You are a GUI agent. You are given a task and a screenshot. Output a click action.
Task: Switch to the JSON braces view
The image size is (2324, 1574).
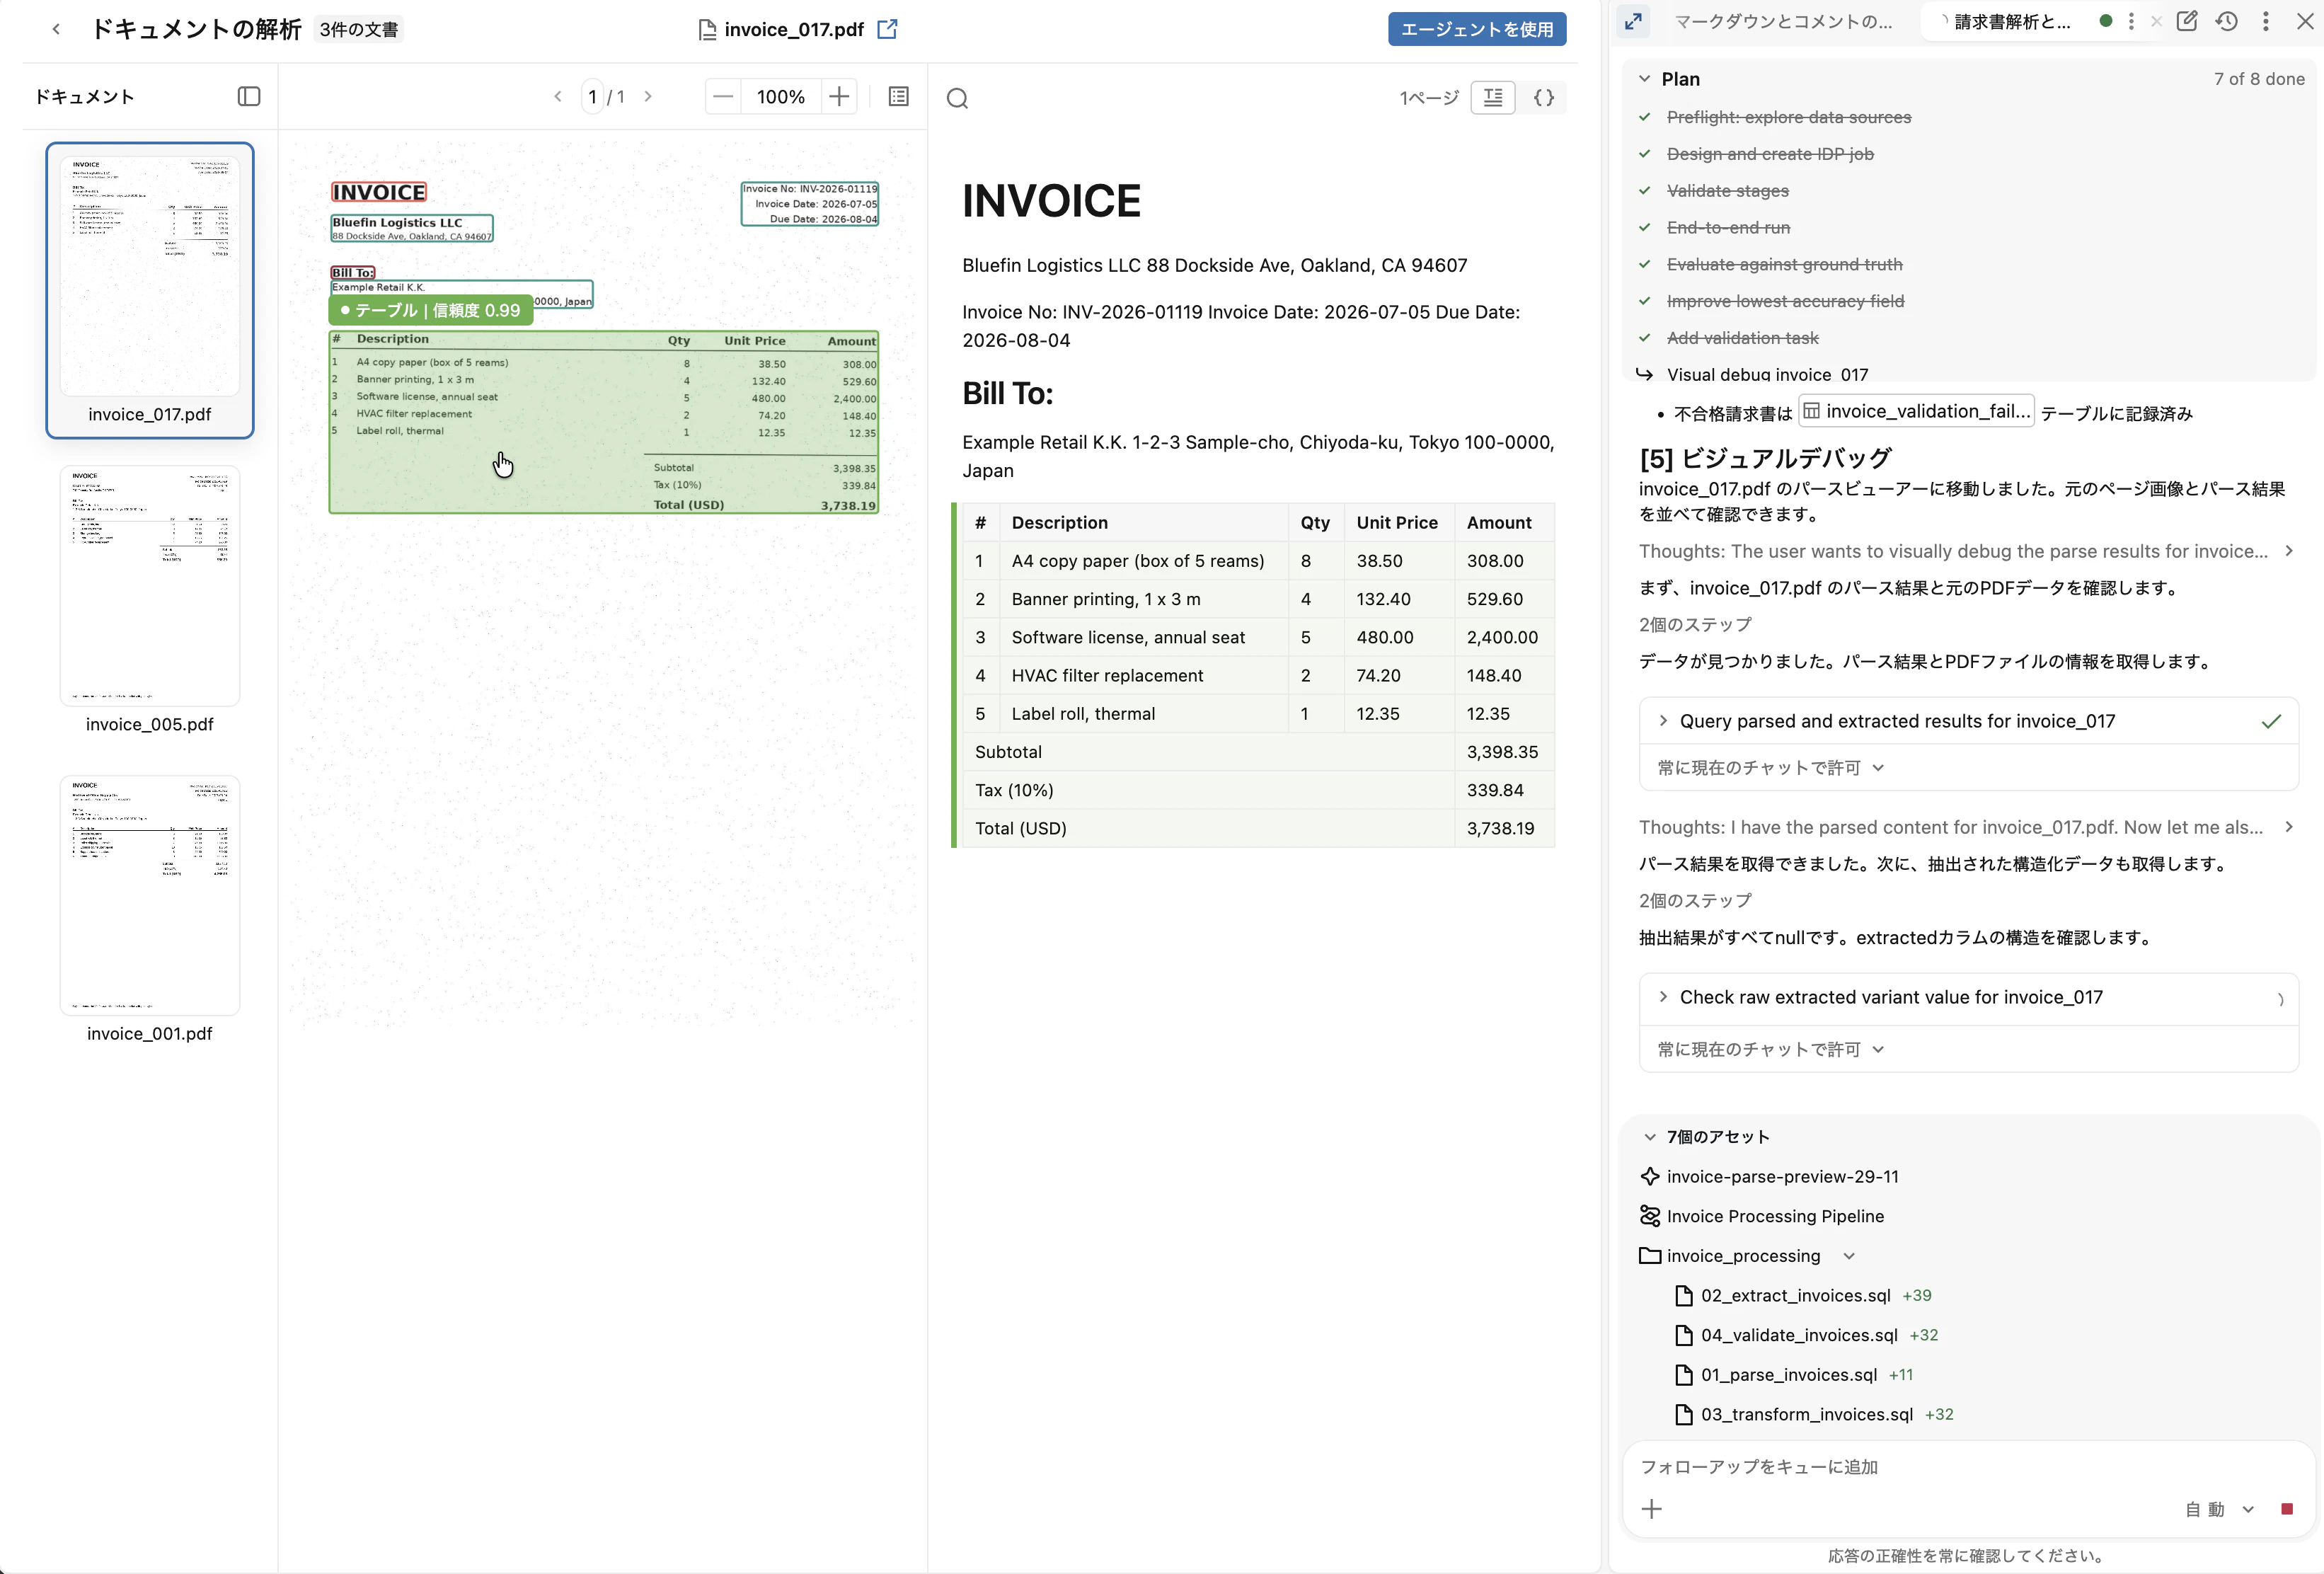[x=1544, y=97]
